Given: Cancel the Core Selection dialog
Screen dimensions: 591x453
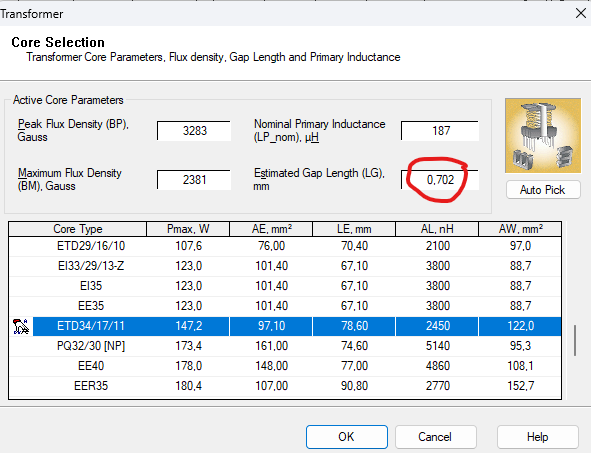Looking at the screenshot, I should [435, 437].
